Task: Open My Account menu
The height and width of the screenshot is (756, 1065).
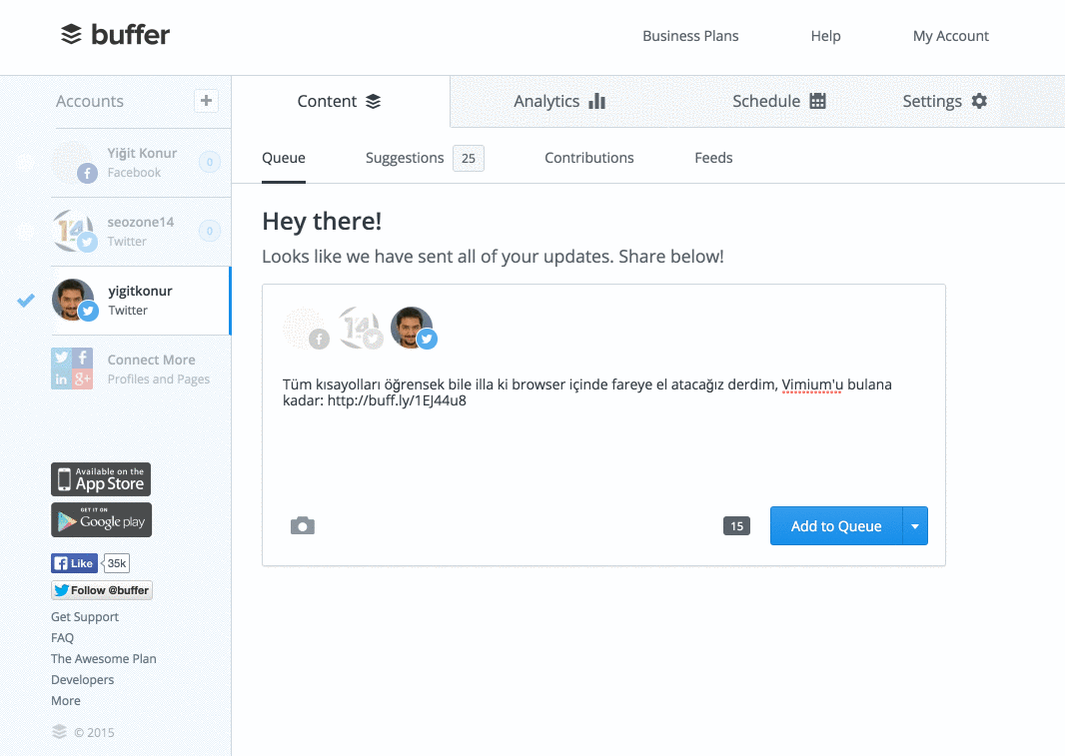Action: pyautogui.click(x=950, y=36)
